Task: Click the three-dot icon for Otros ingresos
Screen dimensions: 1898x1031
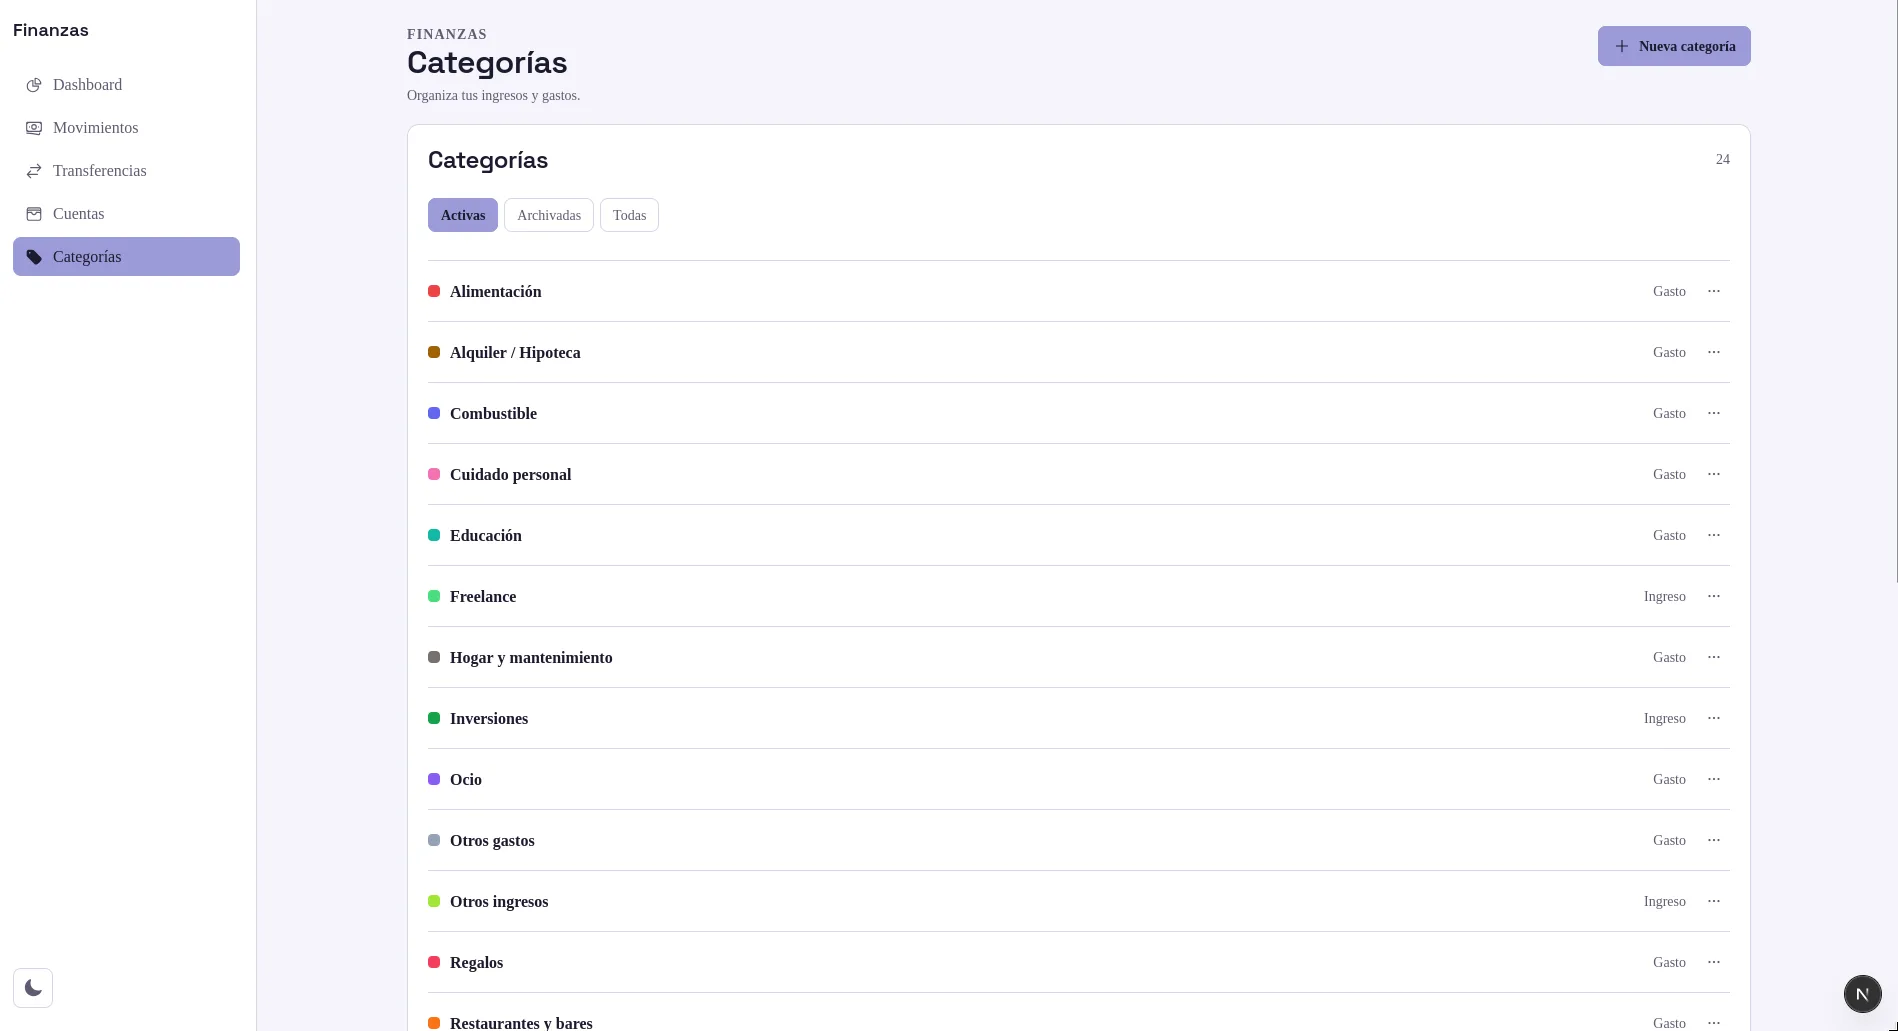Action: pos(1714,901)
